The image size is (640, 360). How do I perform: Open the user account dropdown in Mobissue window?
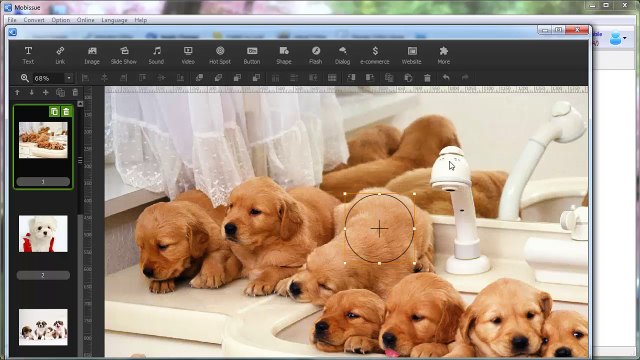pyautogui.click(x=624, y=38)
